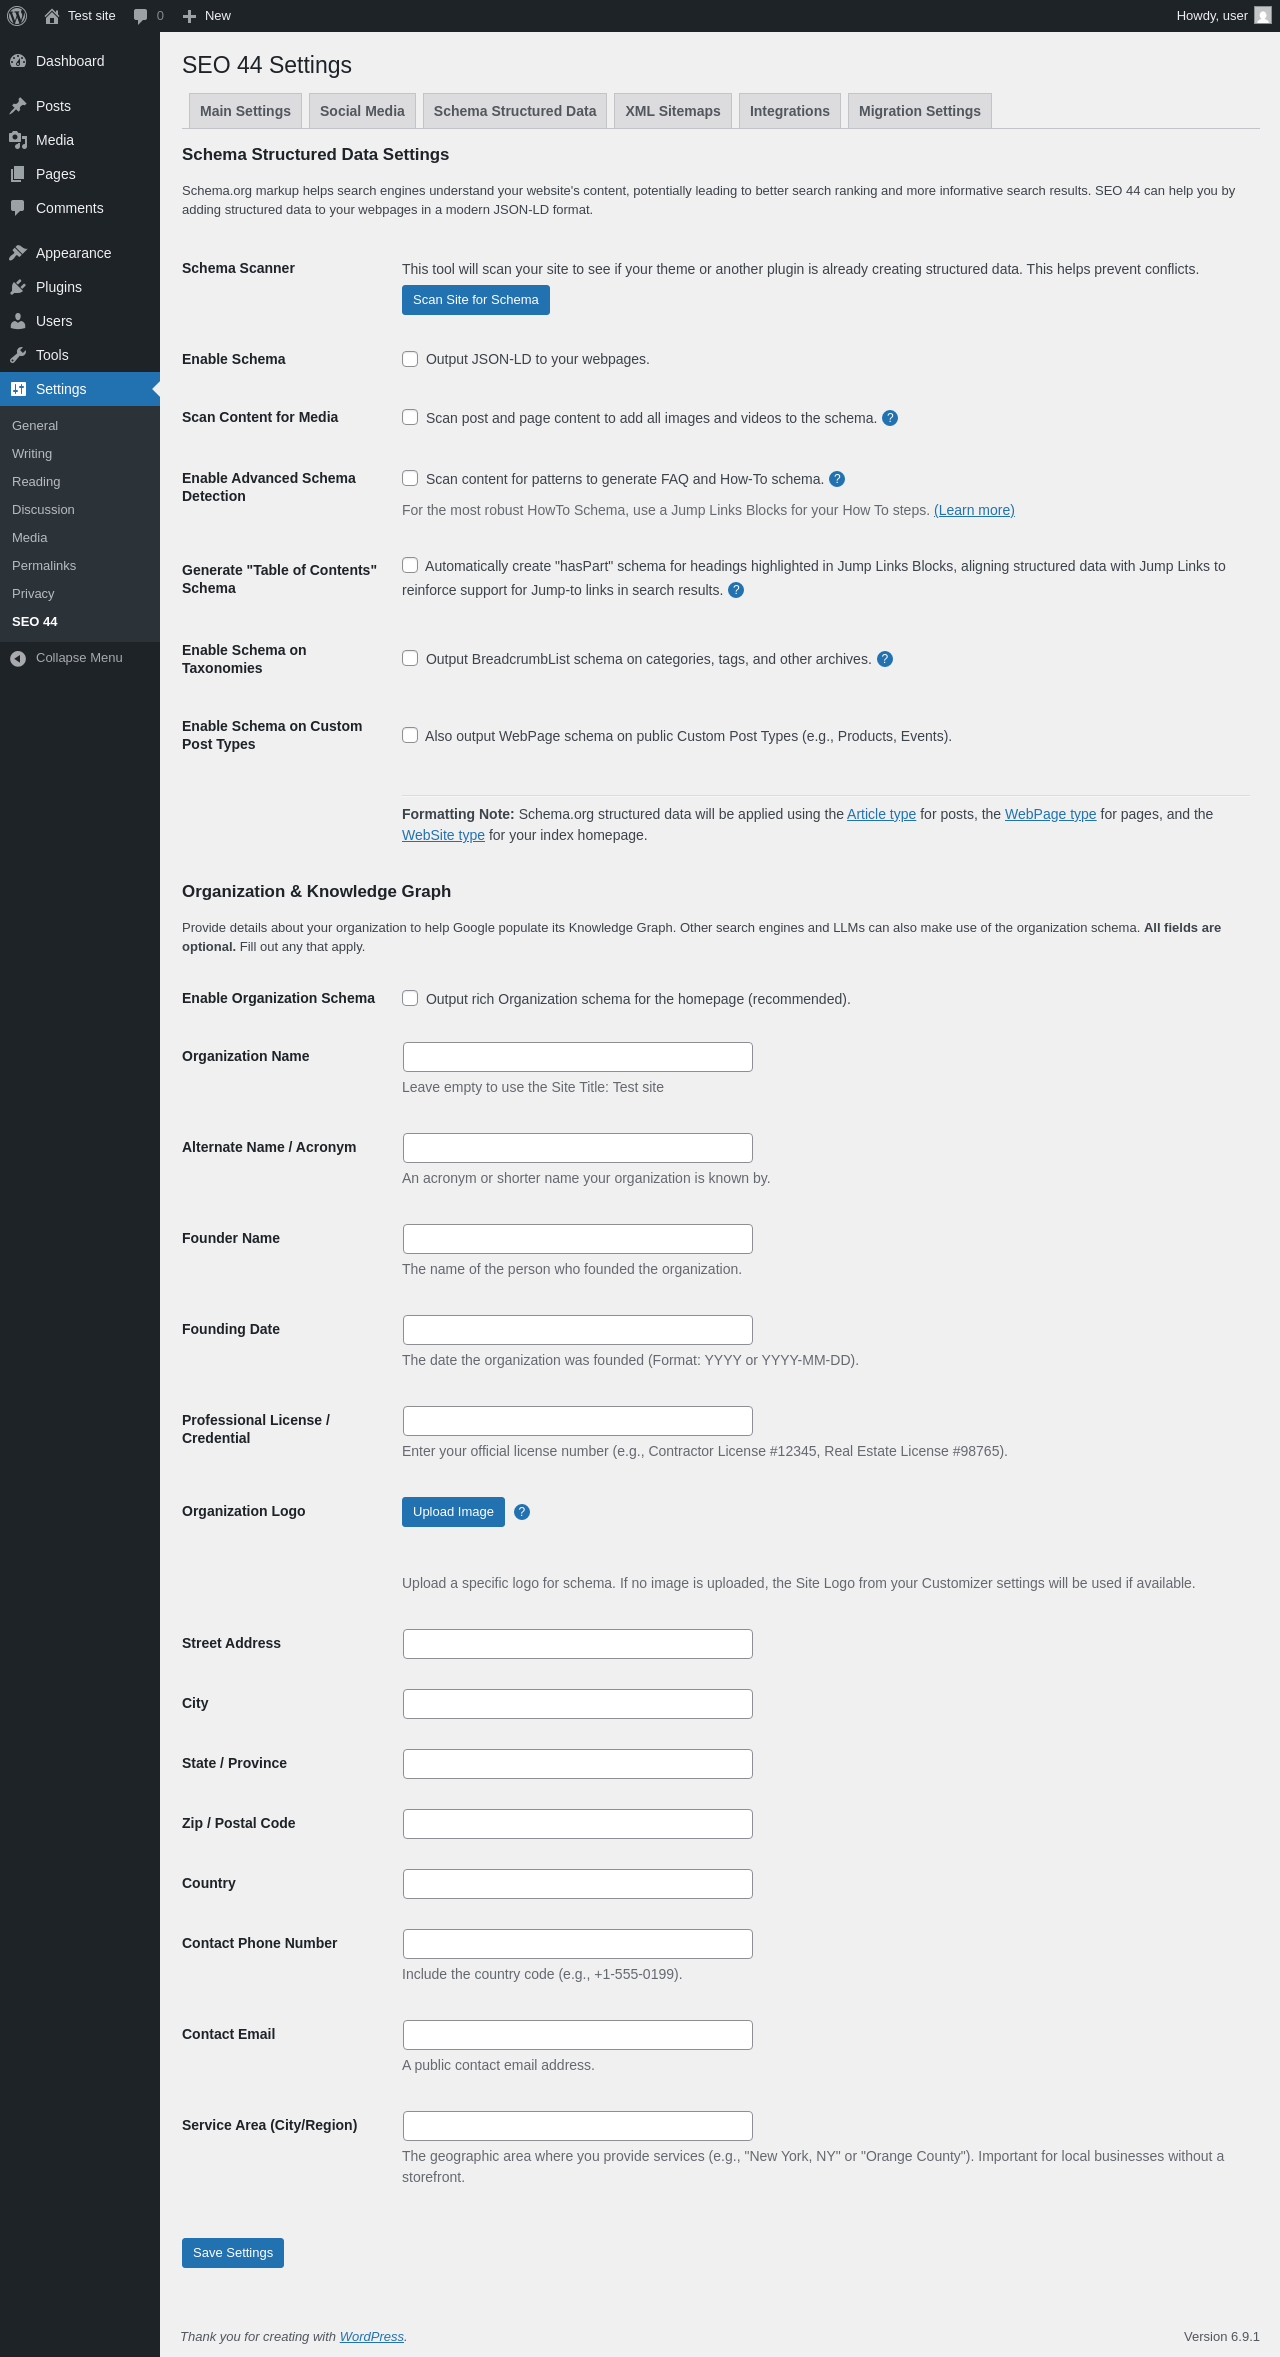Enable Output JSON-LD to your webpages checkbox
Screen dimensions: 1280x2357
(x=410, y=359)
